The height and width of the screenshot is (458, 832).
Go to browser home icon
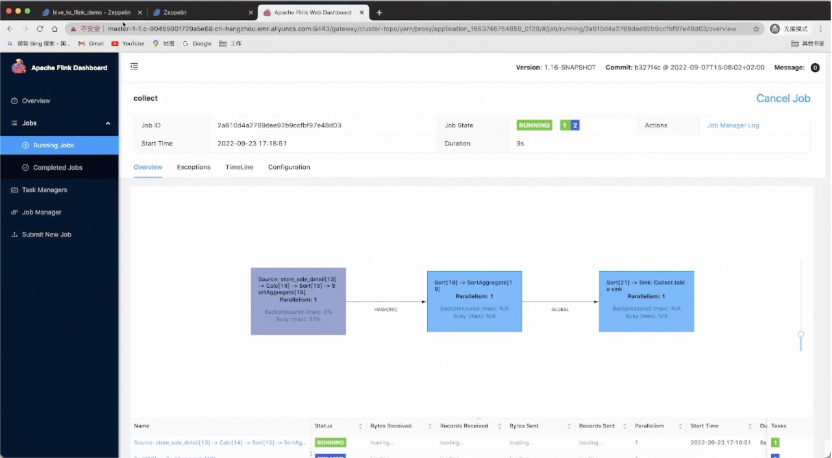pos(55,29)
